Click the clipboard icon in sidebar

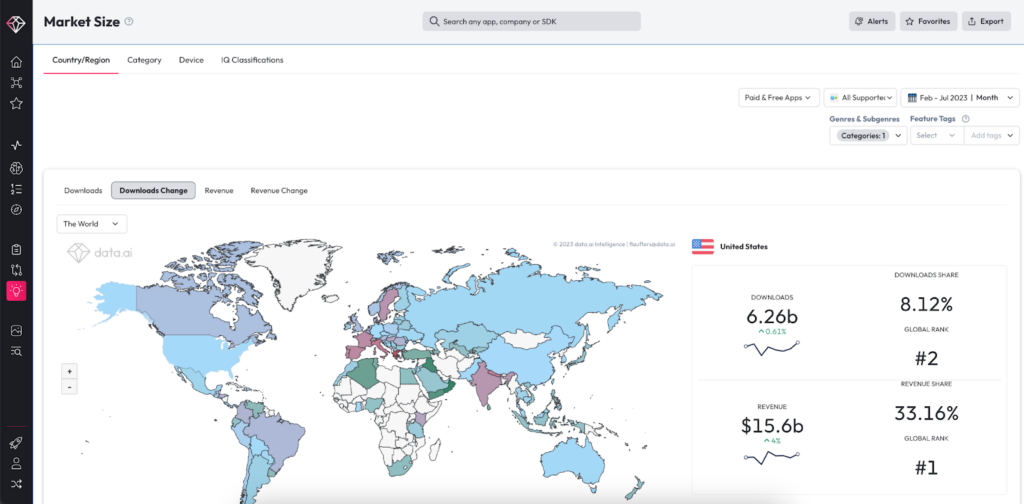pos(16,249)
